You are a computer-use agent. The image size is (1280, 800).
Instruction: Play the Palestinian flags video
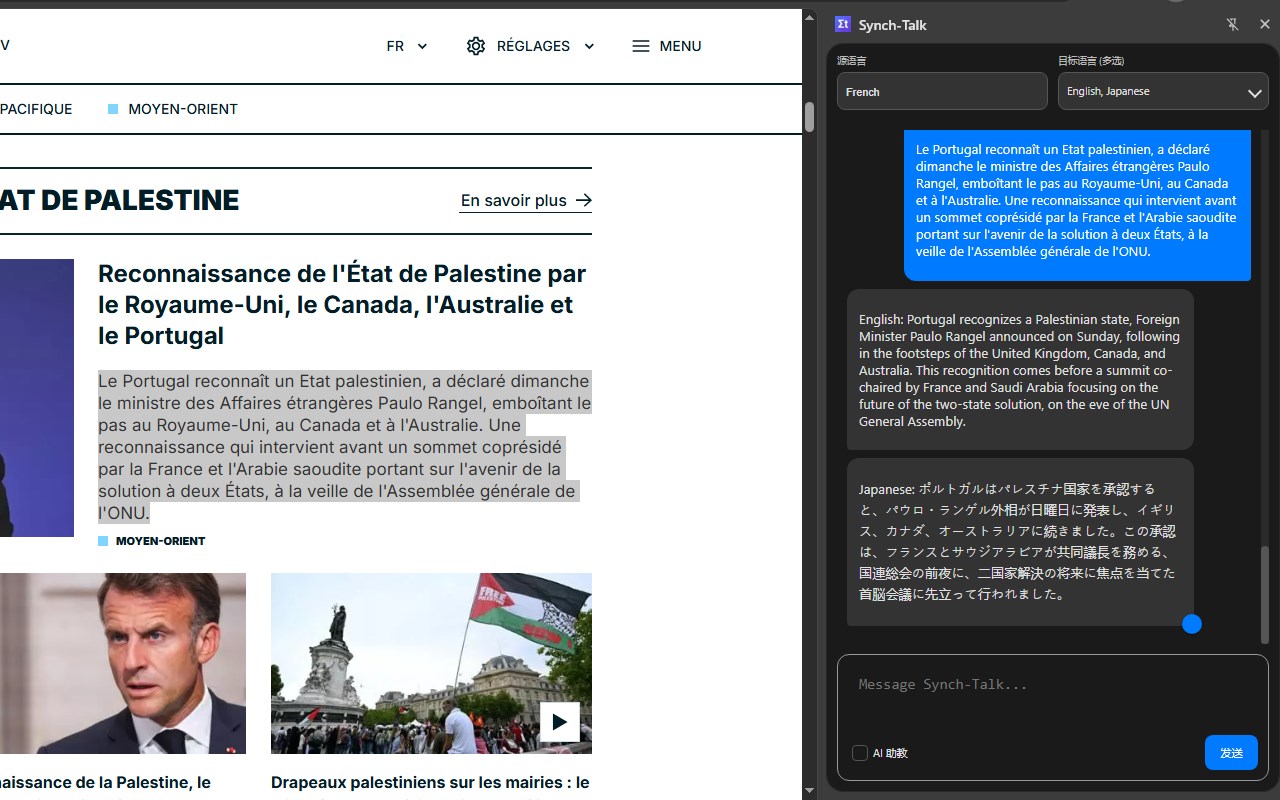point(560,722)
